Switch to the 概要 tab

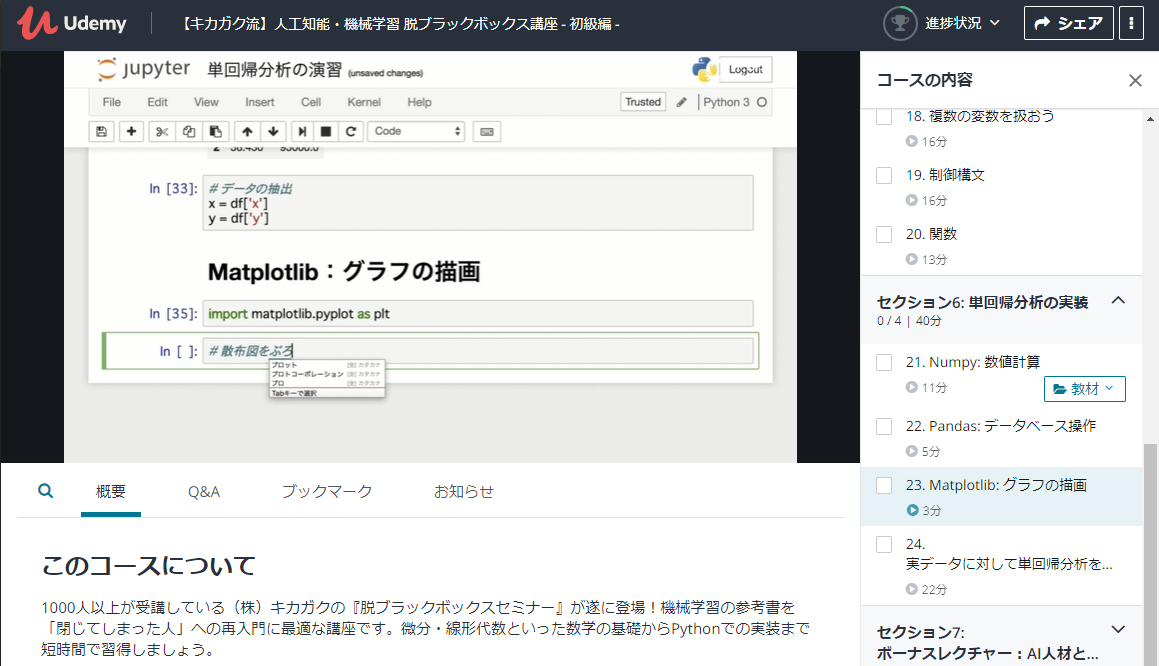point(111,492)
